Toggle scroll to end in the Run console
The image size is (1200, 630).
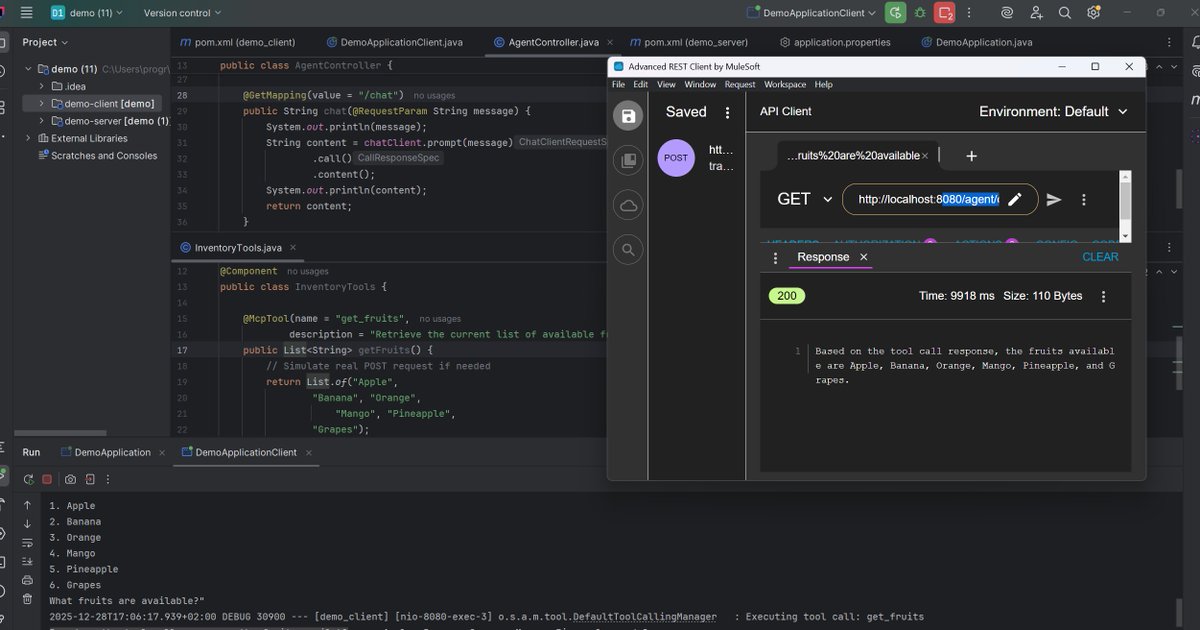(x=27, y=561)
